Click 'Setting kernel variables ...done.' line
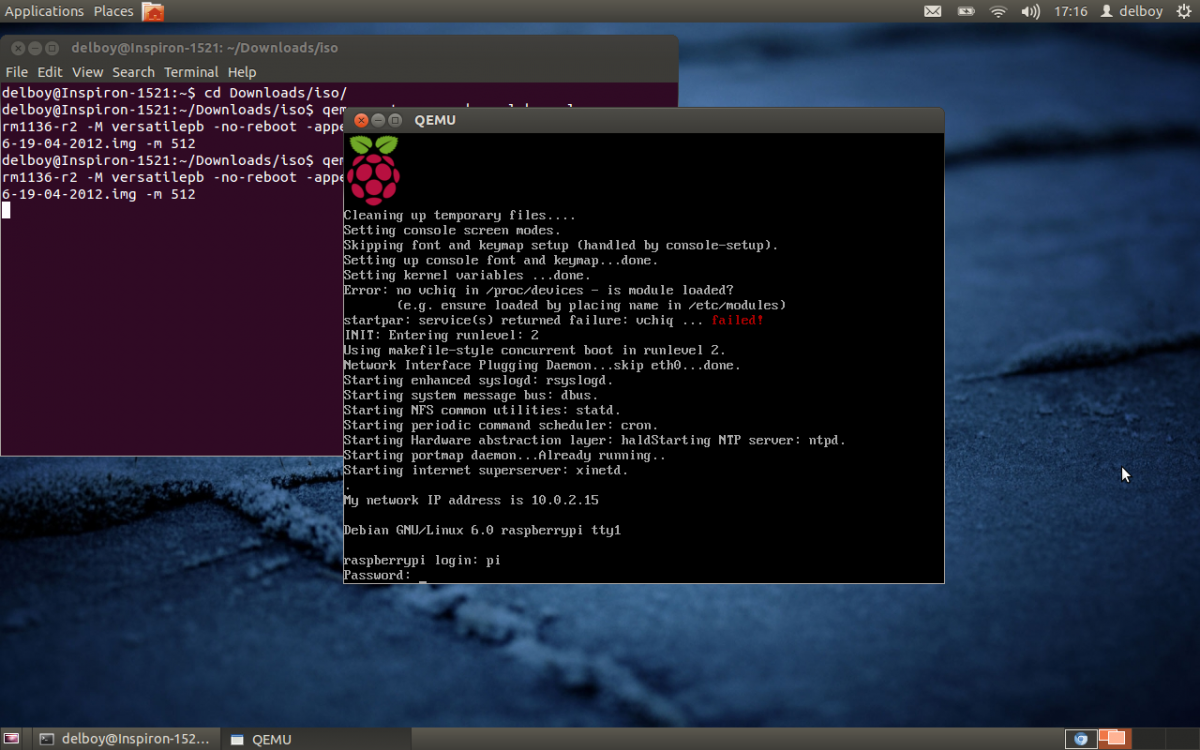This screenshot has width=1200, height=750. [467, 275]
